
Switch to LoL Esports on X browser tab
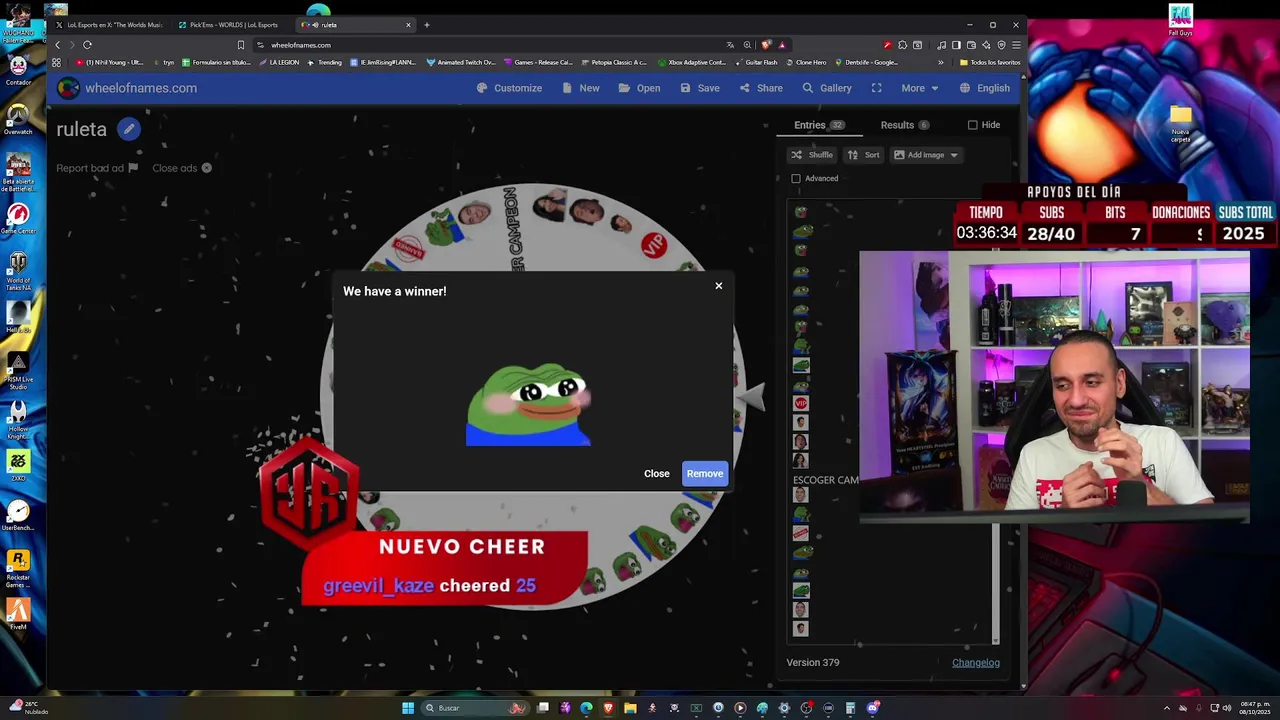110,25
